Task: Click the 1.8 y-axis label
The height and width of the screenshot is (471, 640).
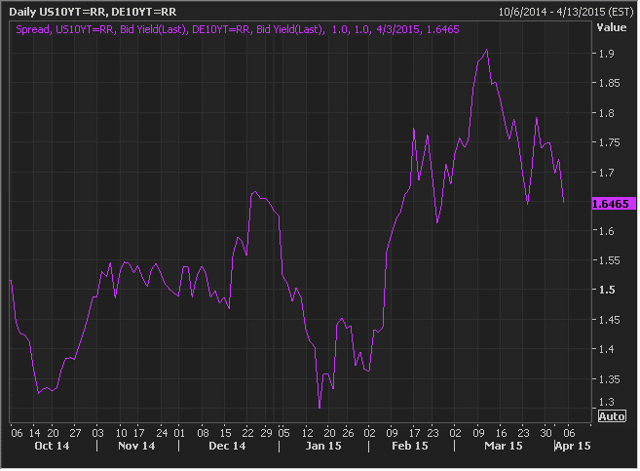Action: click(x=608, y=113)
